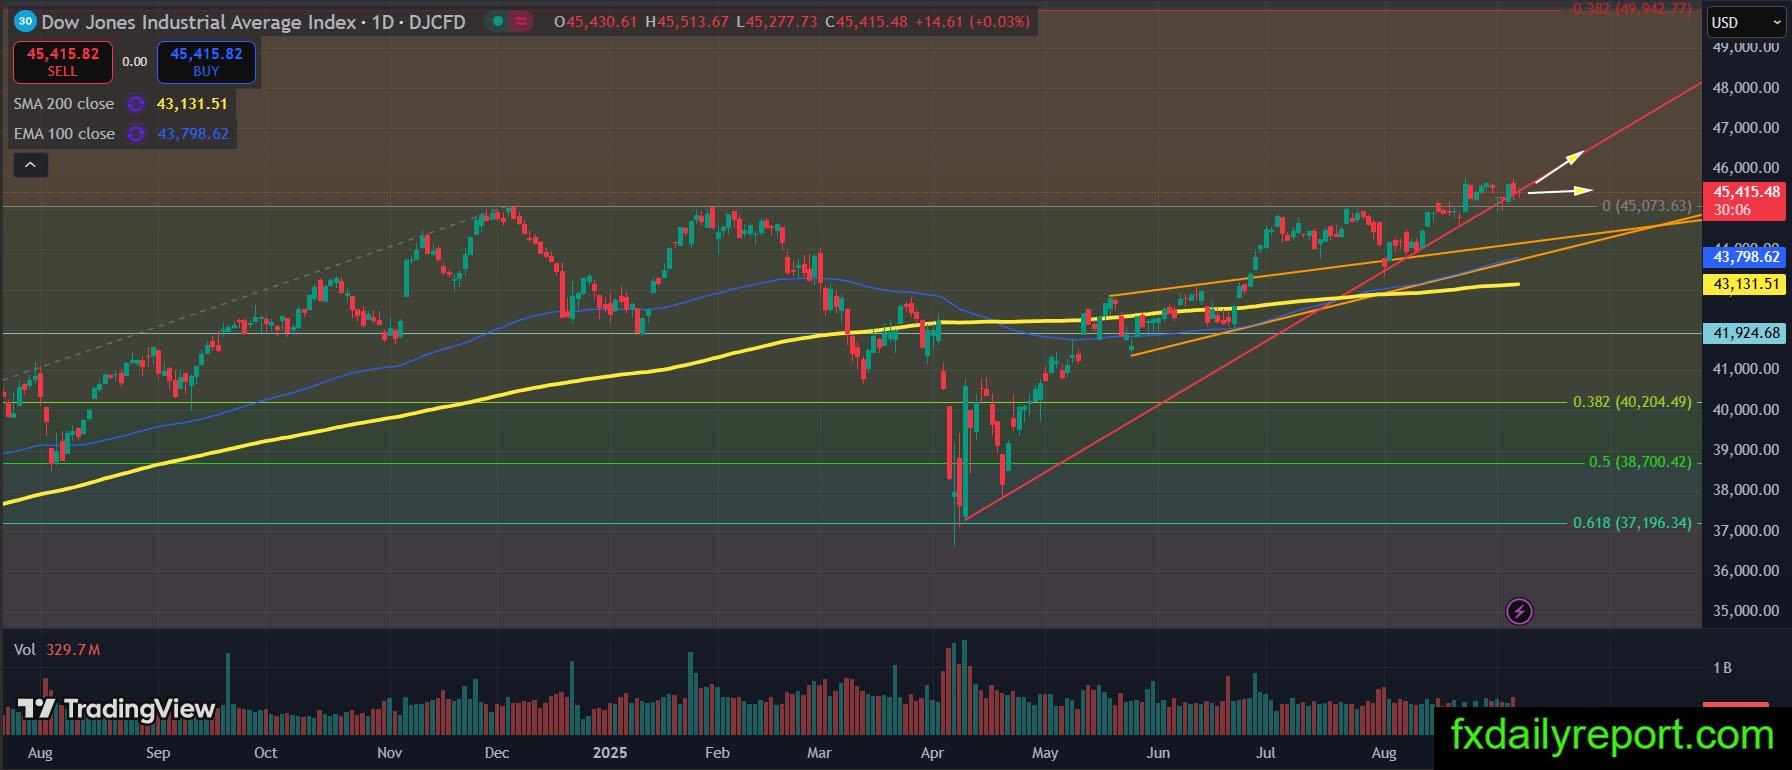Click the 2025 label on the time axis
Screen dimensions: 1792x770
click(610, 753)
